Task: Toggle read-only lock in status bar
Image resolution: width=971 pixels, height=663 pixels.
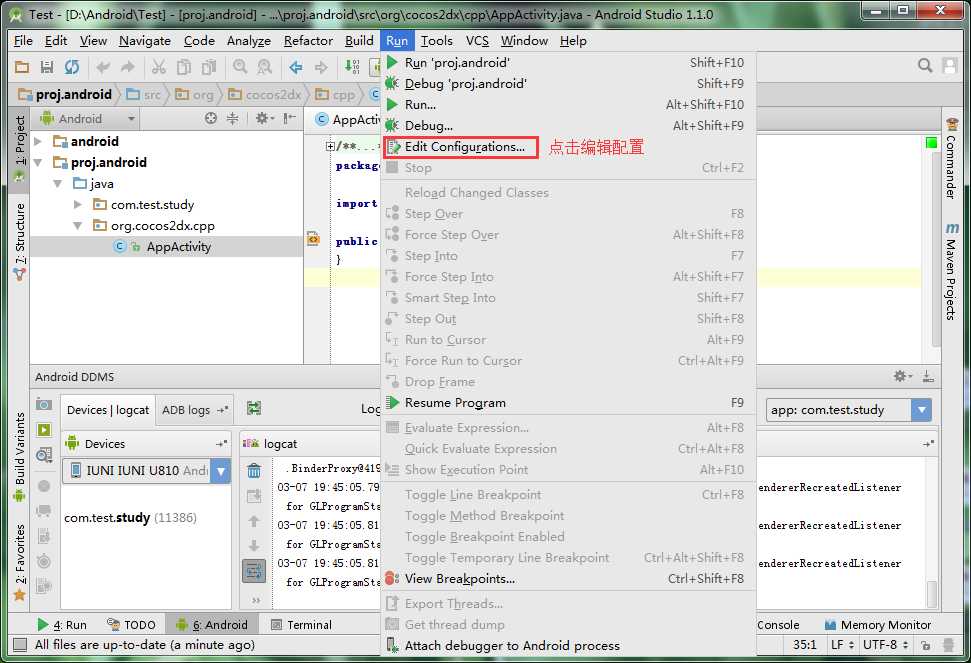Action: 925,645
